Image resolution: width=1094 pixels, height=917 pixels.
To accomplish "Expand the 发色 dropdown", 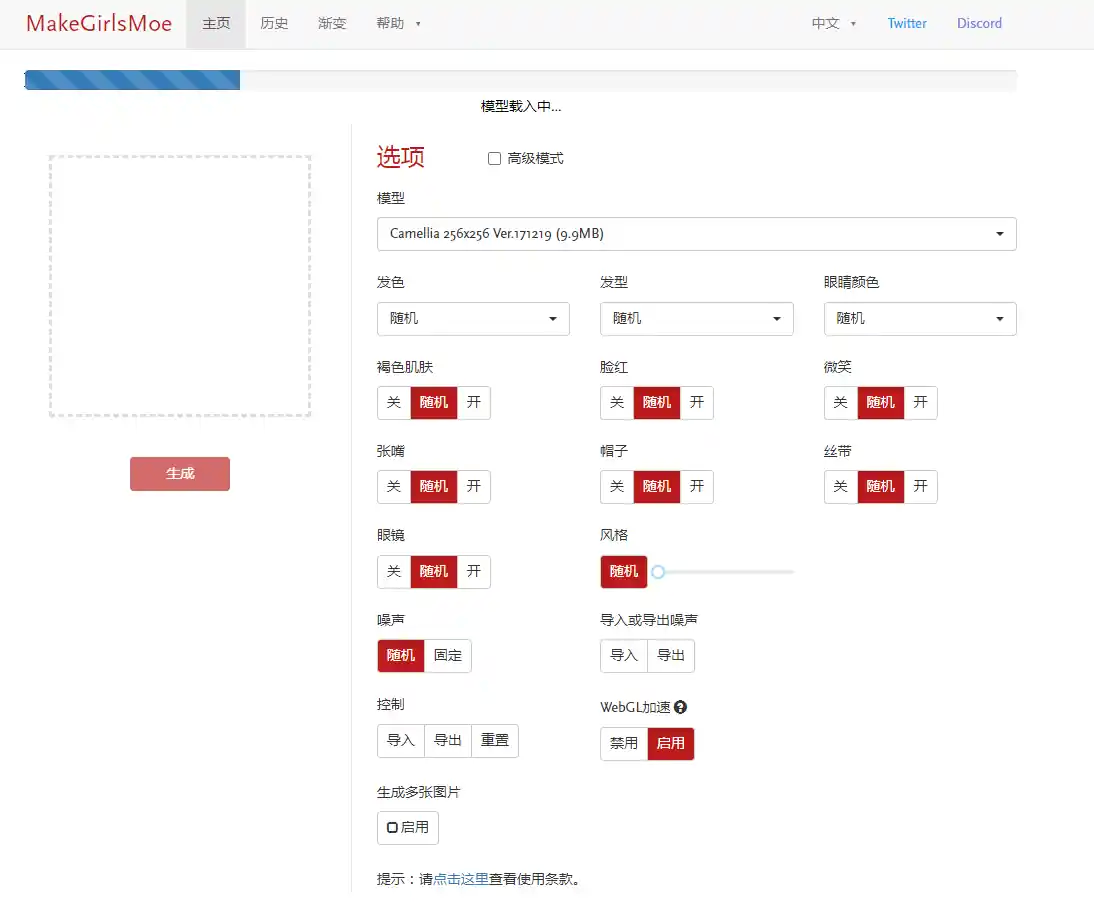I will (x=473, y=318).
